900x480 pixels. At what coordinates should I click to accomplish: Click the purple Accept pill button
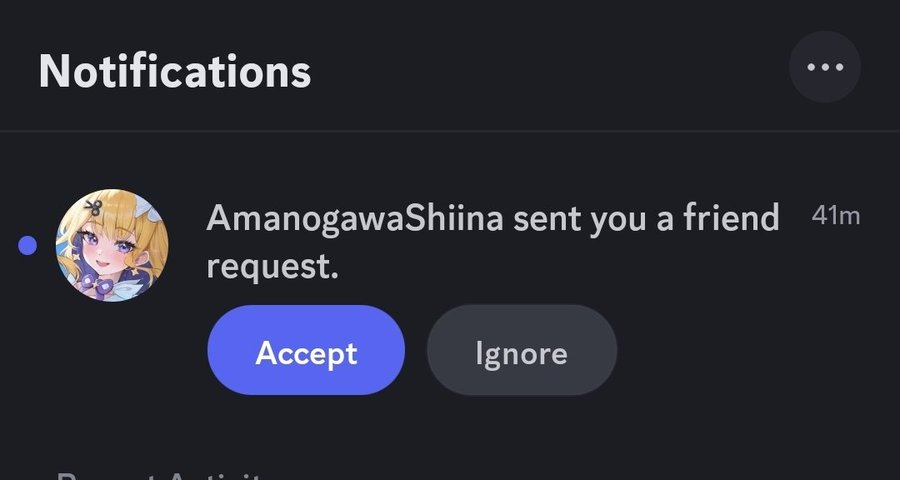point(306,350)
